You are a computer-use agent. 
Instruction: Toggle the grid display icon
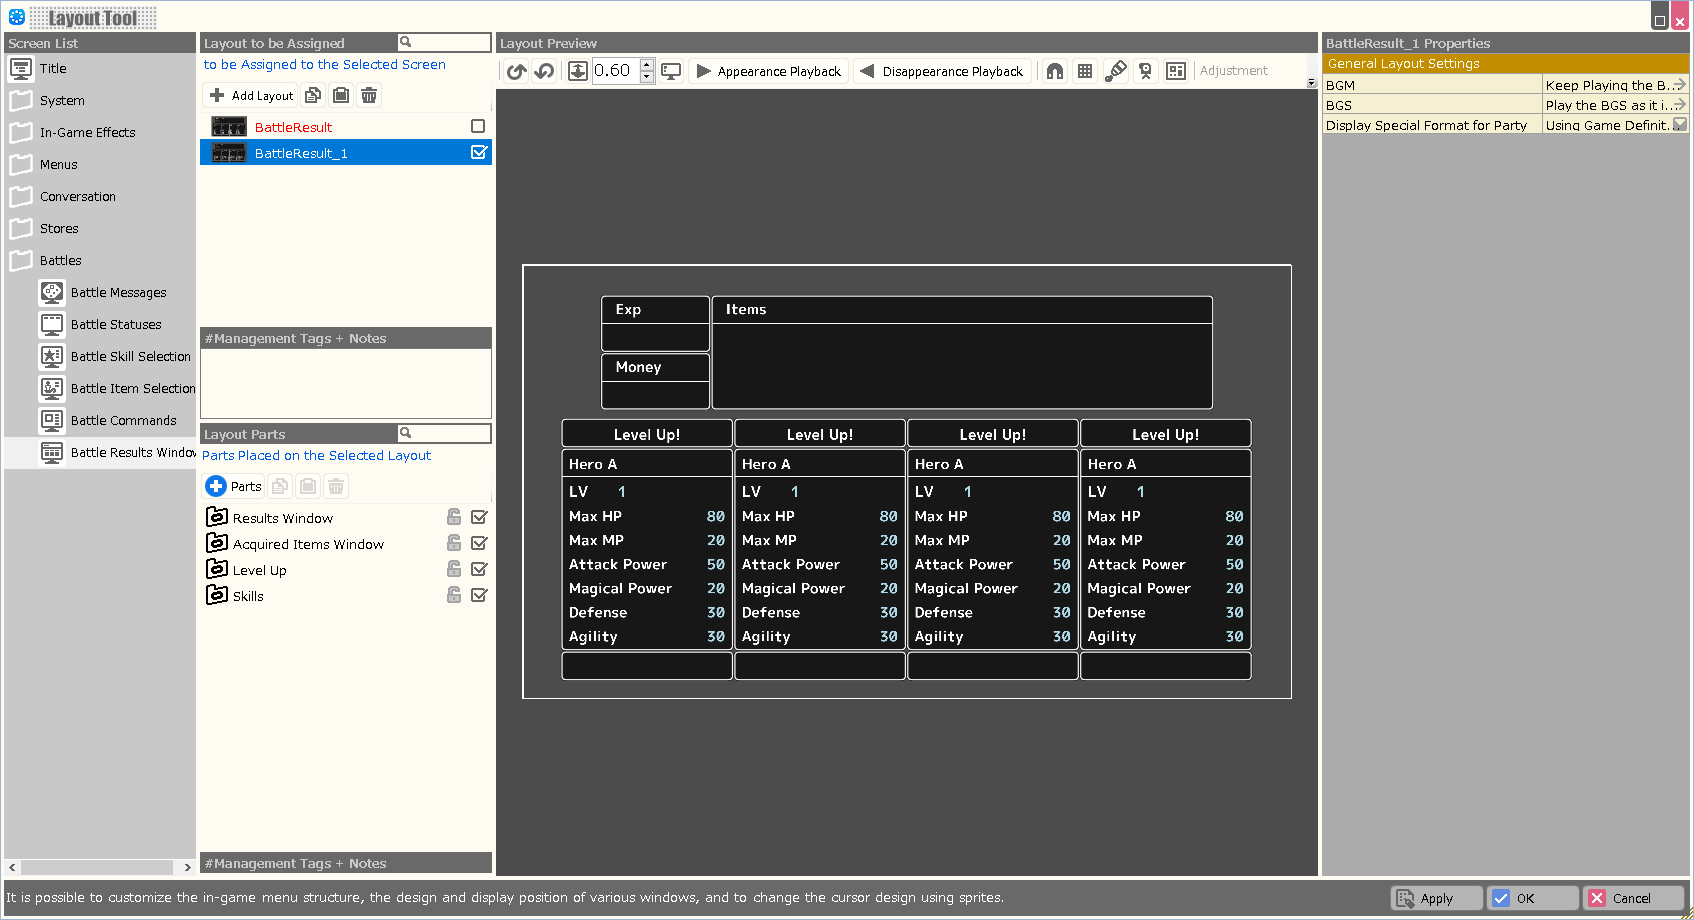tap(1085, 71)
